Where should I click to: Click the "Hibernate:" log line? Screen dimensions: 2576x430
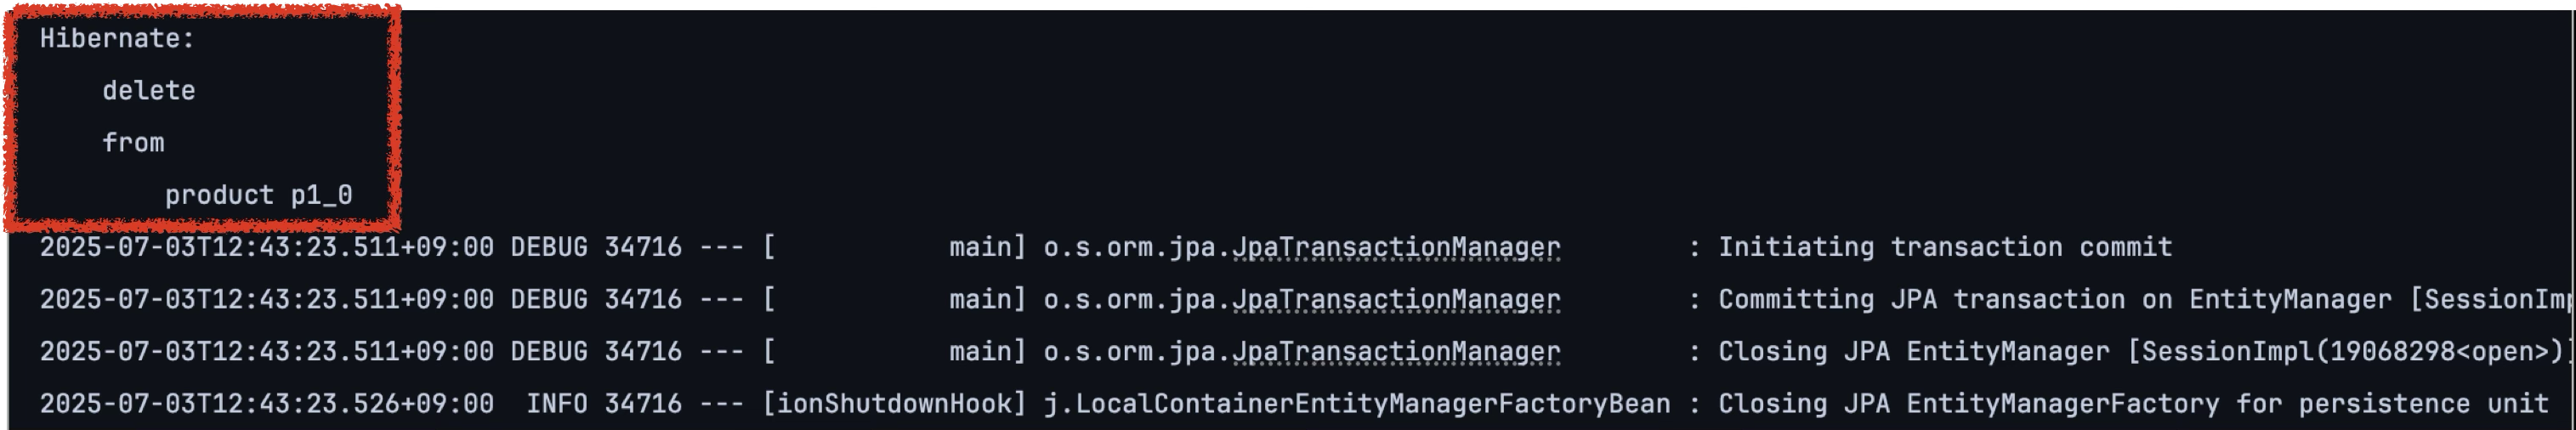pos(117,39)
